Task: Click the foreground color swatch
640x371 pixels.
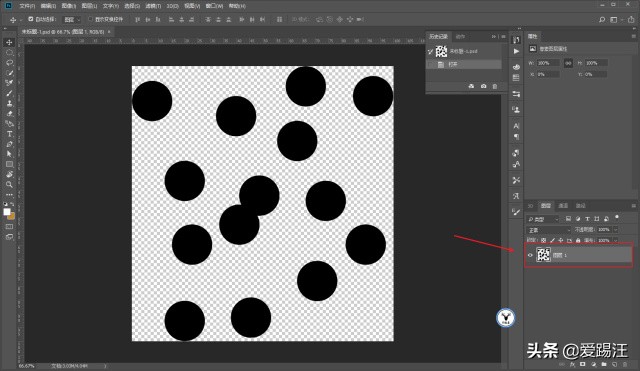Action: point(7,212)
